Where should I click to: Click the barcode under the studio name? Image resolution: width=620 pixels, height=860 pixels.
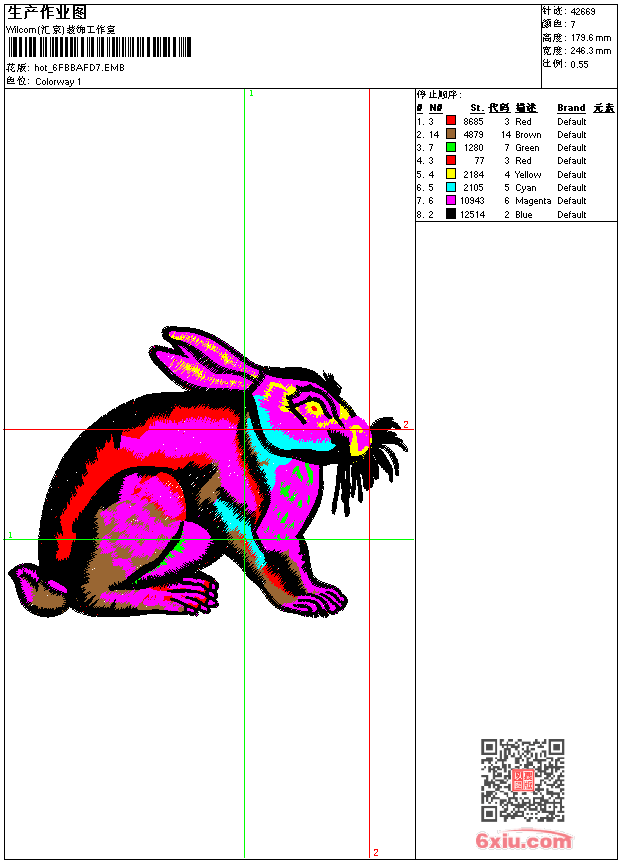99,47
